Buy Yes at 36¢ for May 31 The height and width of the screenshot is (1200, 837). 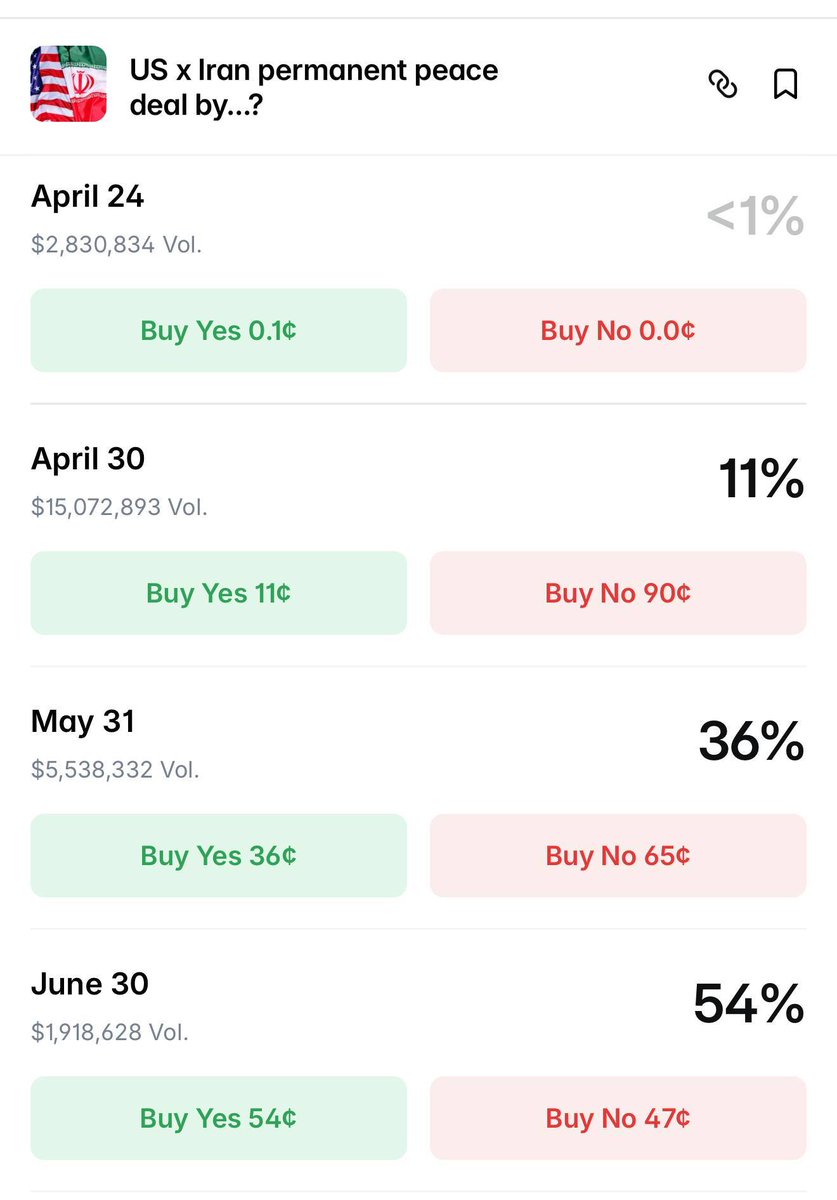click(218, 856)
